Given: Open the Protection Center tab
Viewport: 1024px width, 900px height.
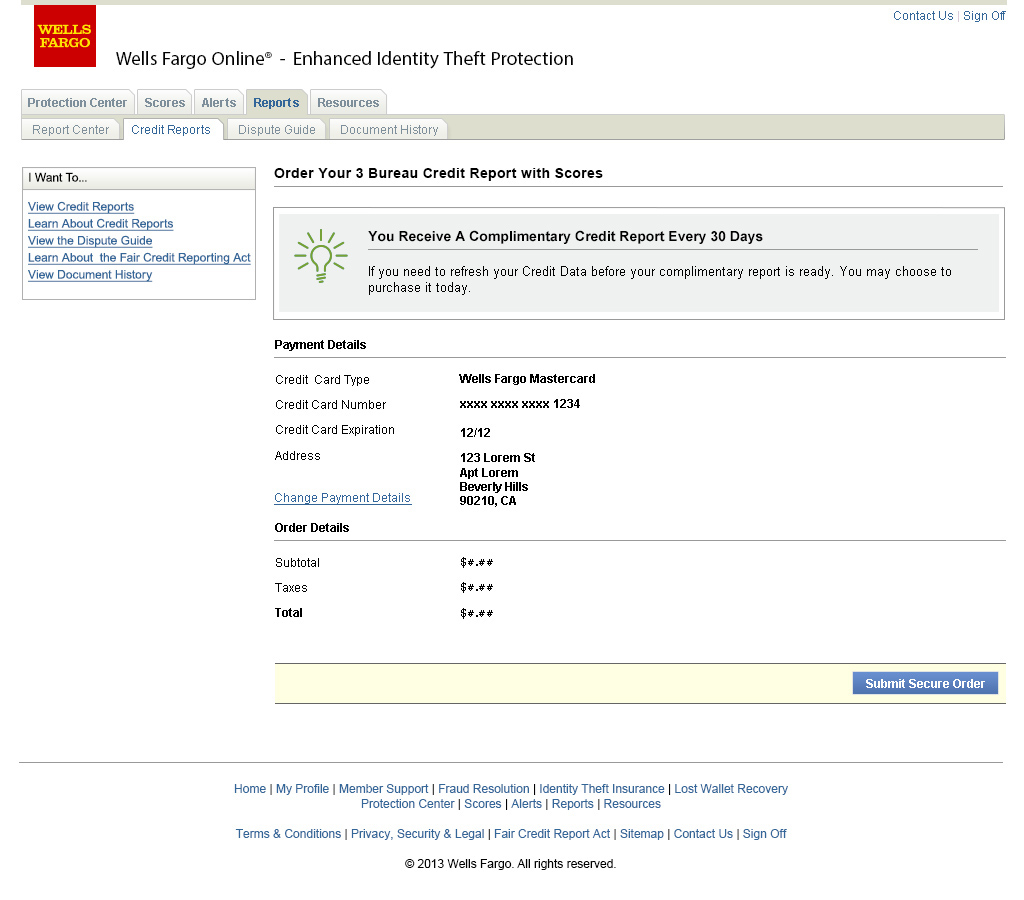Looking at the screenshot, I should (77, 103).
